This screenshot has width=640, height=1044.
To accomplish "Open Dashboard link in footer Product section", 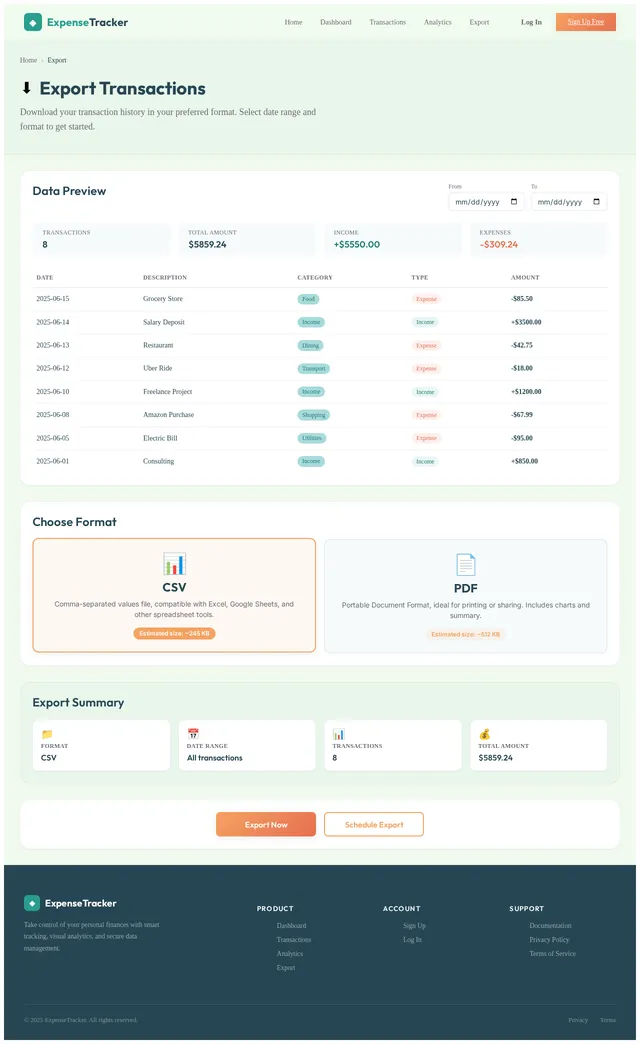I will point(292,925).
